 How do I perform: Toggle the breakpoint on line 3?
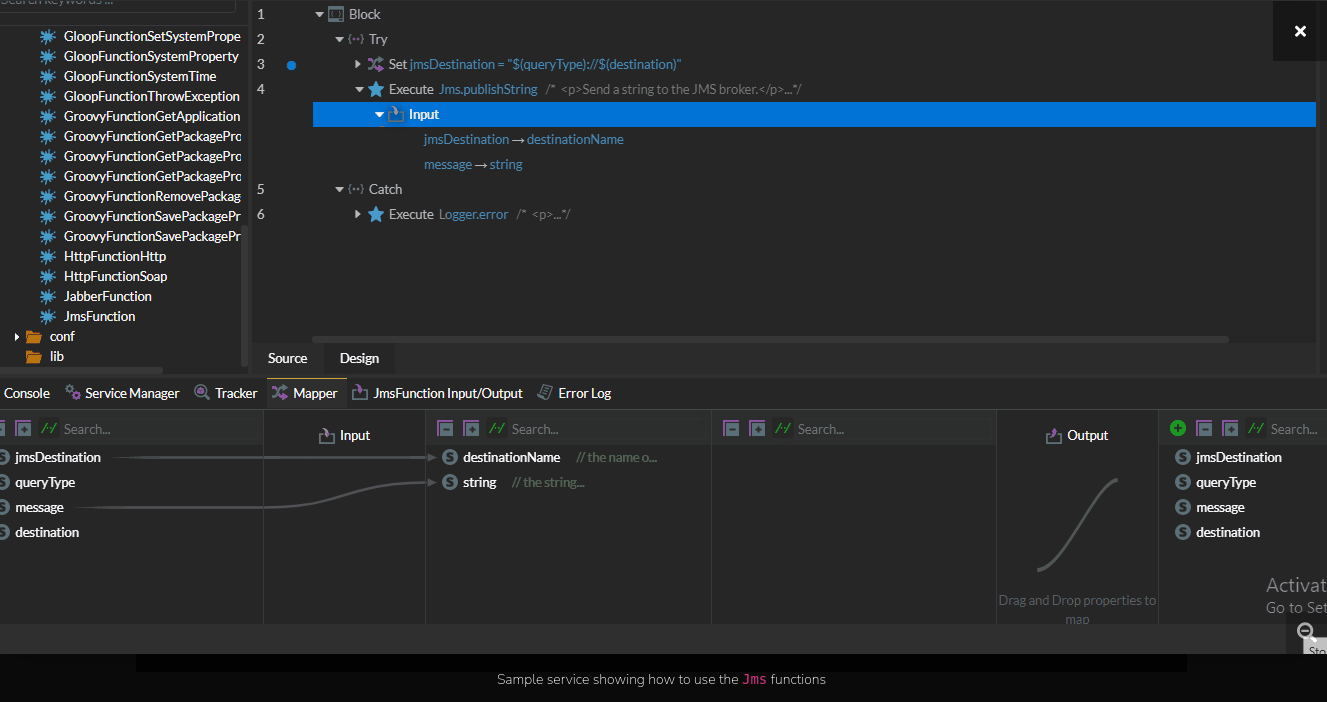click(x=291, y=65)
